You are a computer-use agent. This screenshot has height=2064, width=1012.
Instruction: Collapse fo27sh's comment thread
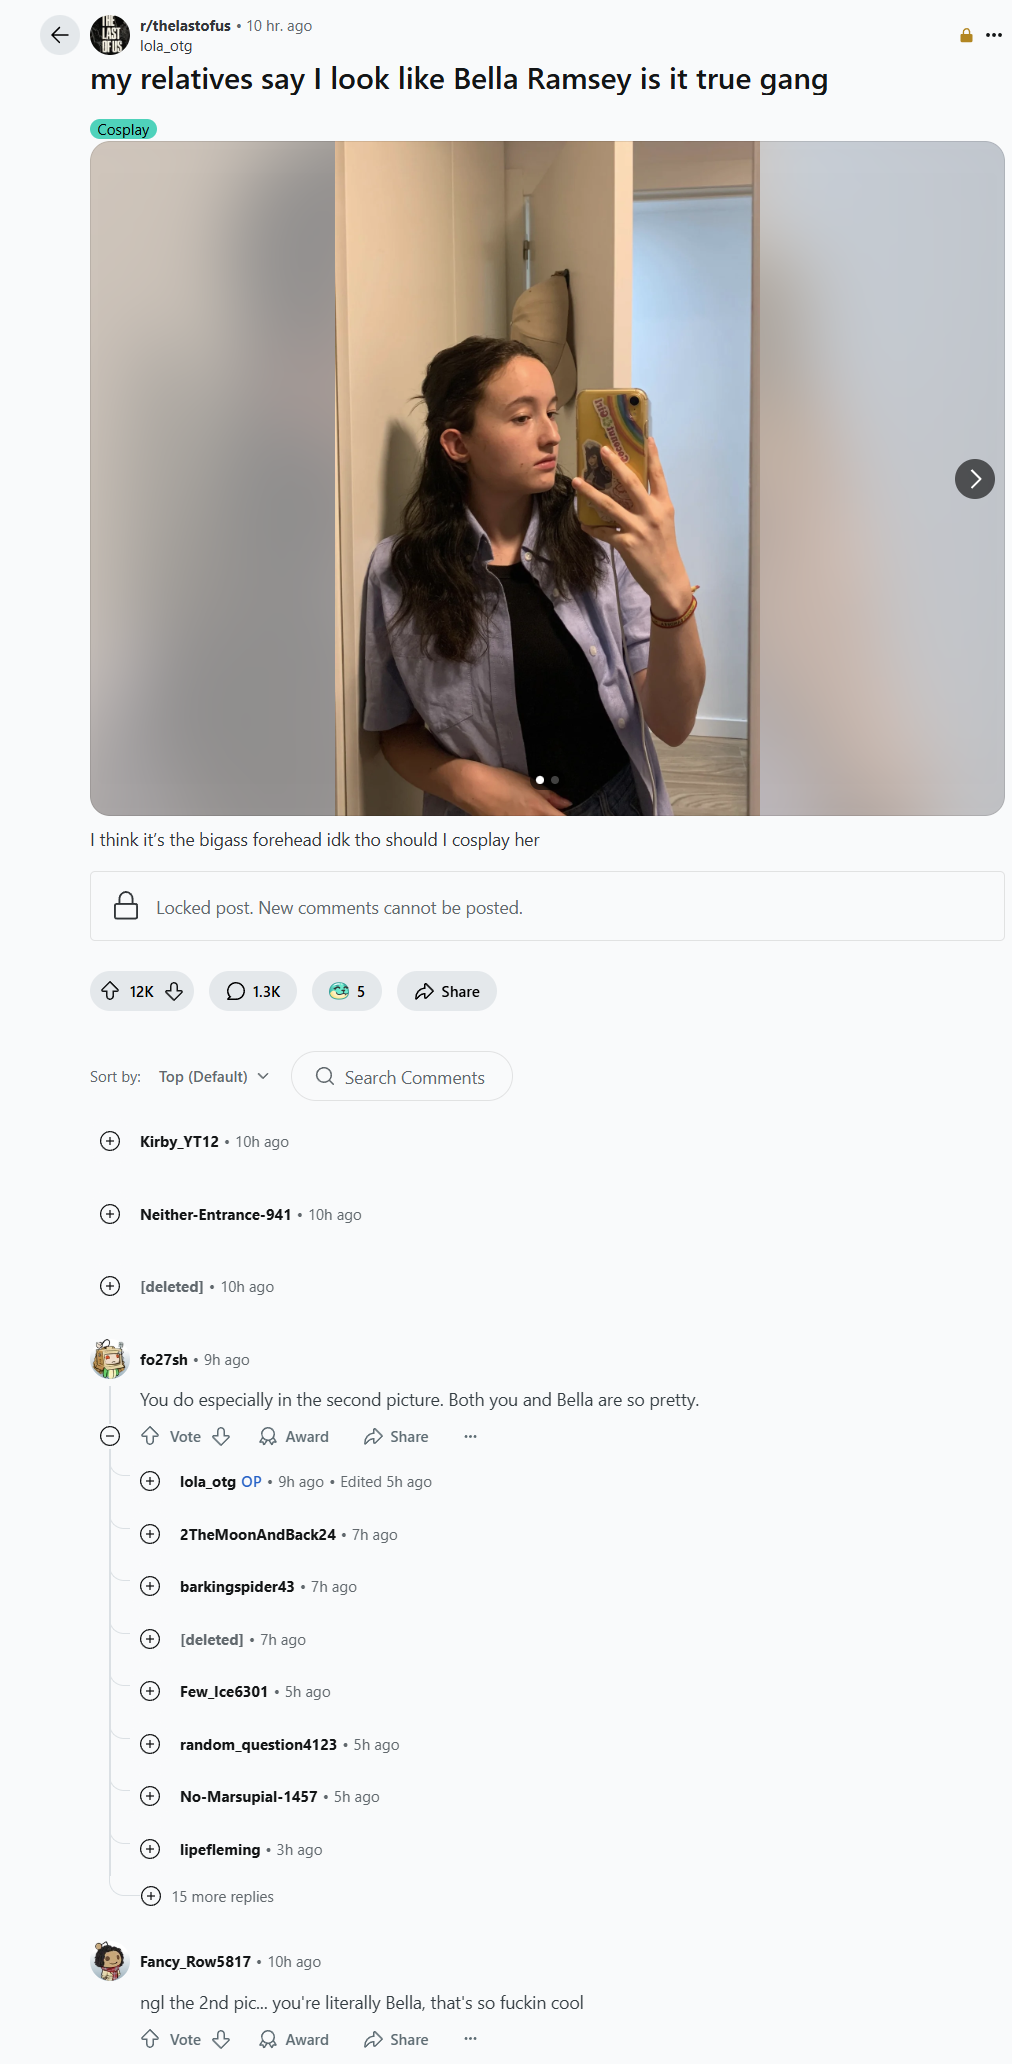[x=110, y=1436]
